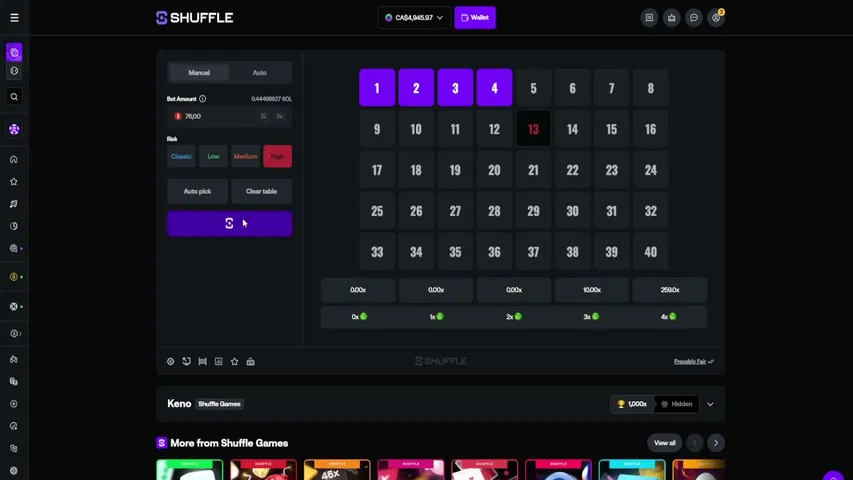This screenshot has width=853, height=480.
Task: Toggle theatre mode icon below the board
Action: [x=202, y=361]
